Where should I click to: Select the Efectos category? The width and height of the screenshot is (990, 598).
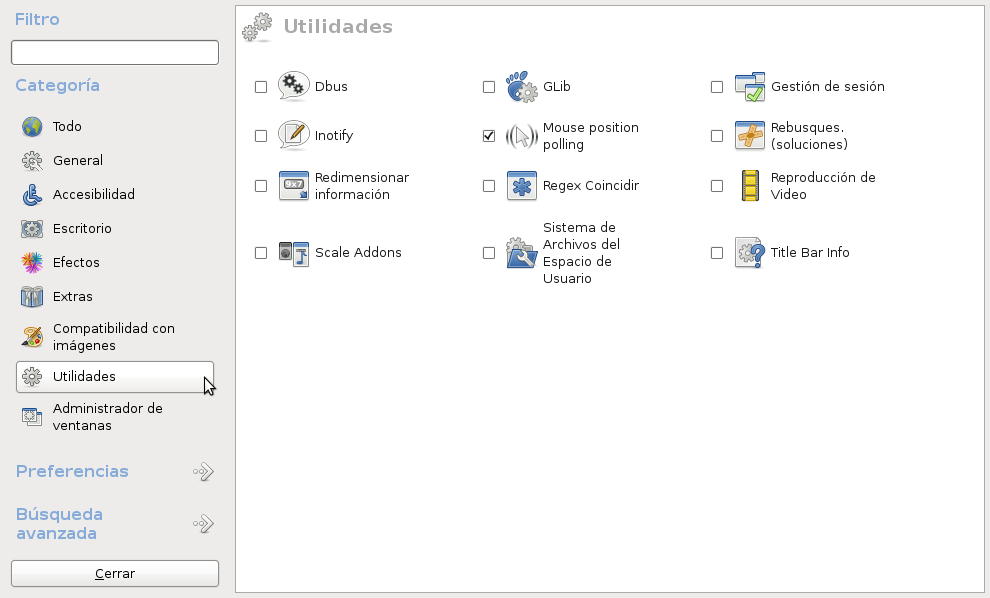[76, 263]
